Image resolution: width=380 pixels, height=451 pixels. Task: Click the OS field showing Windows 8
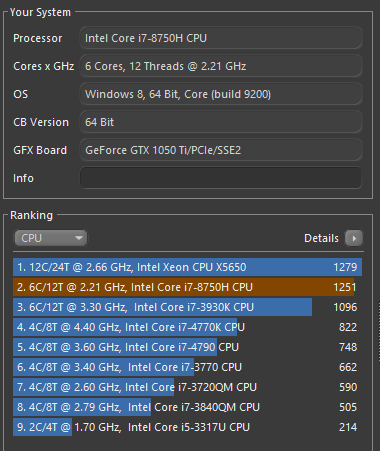221,94
